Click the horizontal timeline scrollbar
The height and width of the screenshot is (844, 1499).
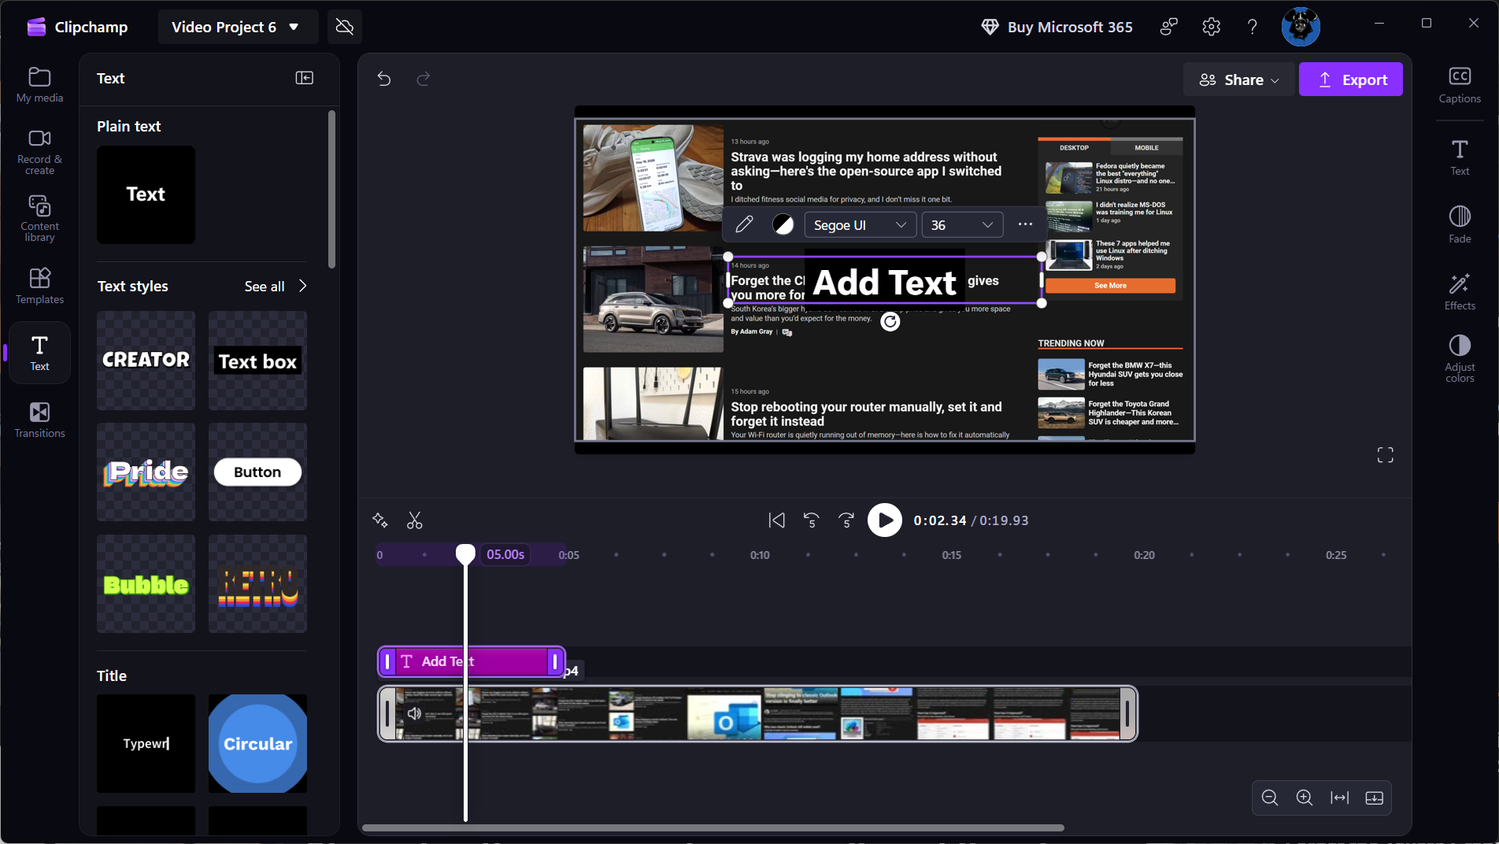coord(713,828)
